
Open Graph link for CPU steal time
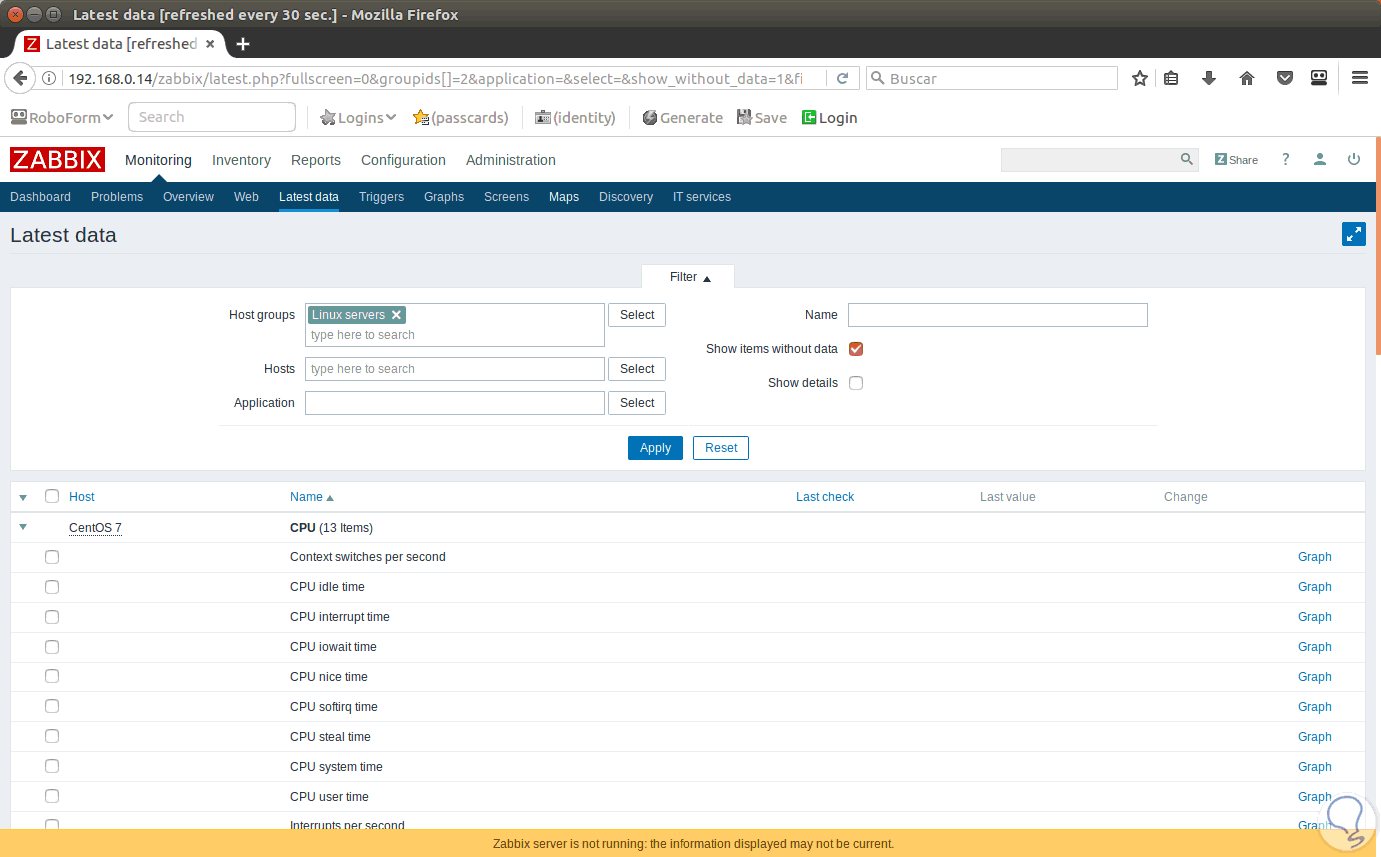tap(1314, 737)
